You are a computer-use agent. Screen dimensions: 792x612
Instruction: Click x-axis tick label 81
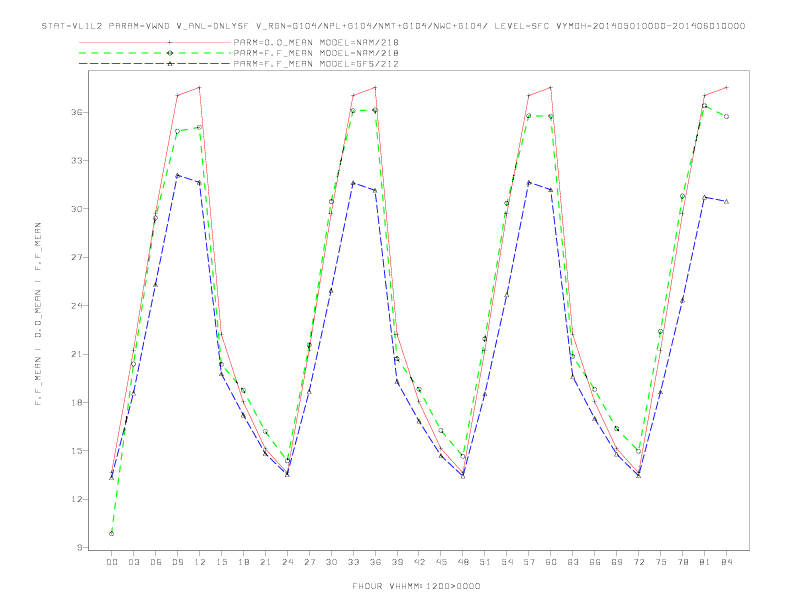[x=705, y=562]
